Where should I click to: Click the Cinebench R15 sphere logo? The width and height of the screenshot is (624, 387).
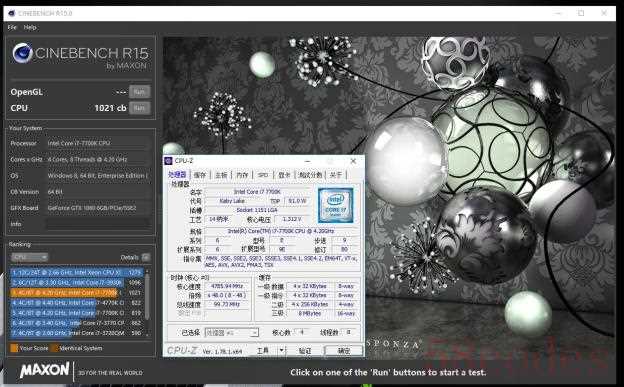(x=23, y=53)
